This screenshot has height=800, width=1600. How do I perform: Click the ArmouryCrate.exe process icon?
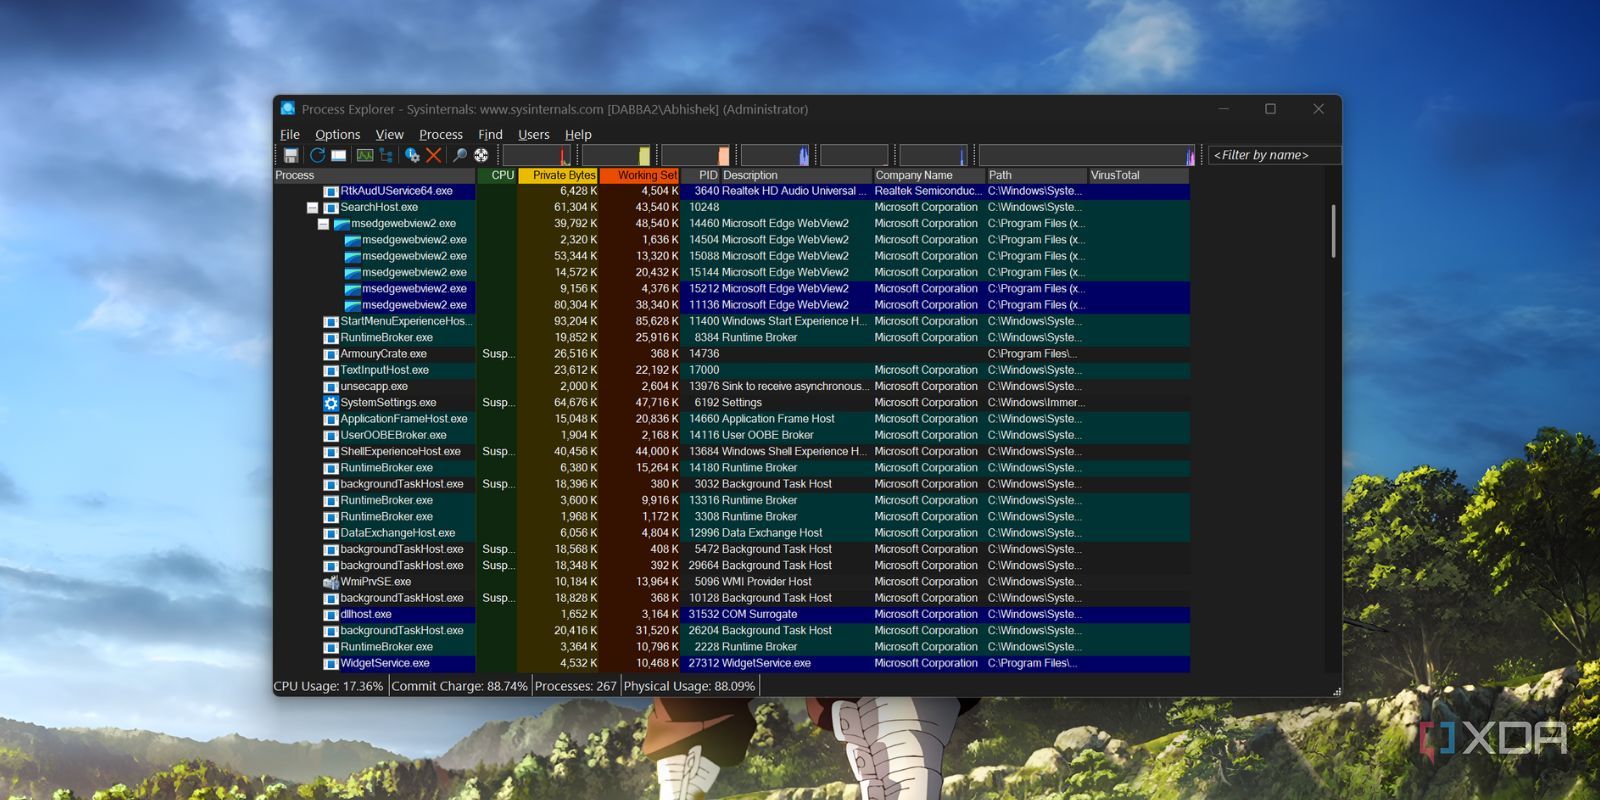(331, 354)
